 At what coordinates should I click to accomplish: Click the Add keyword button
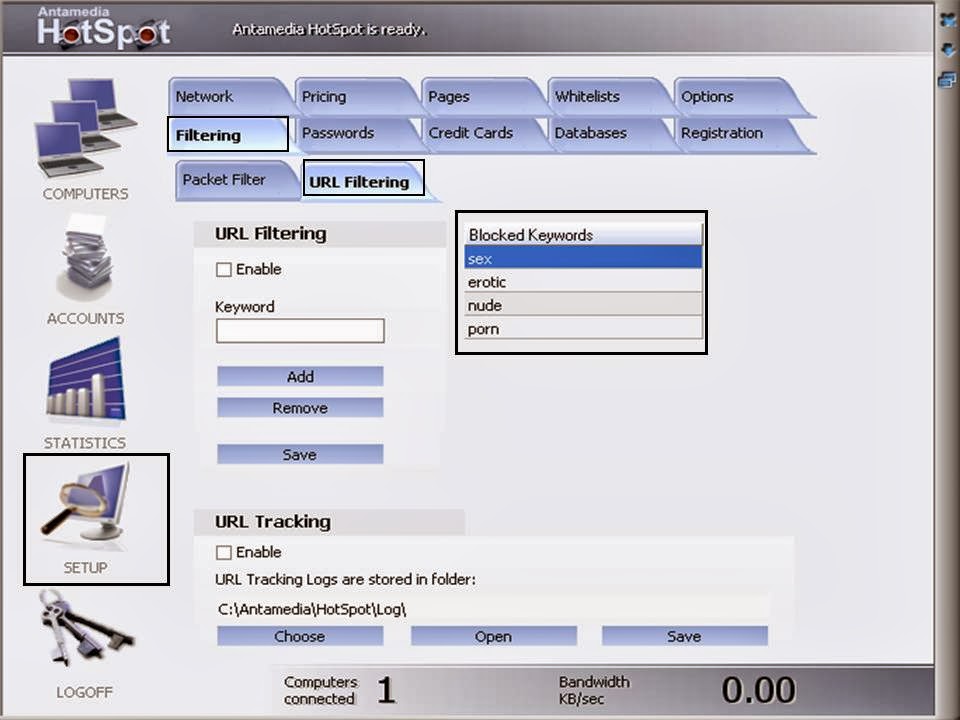click(300, 377)
